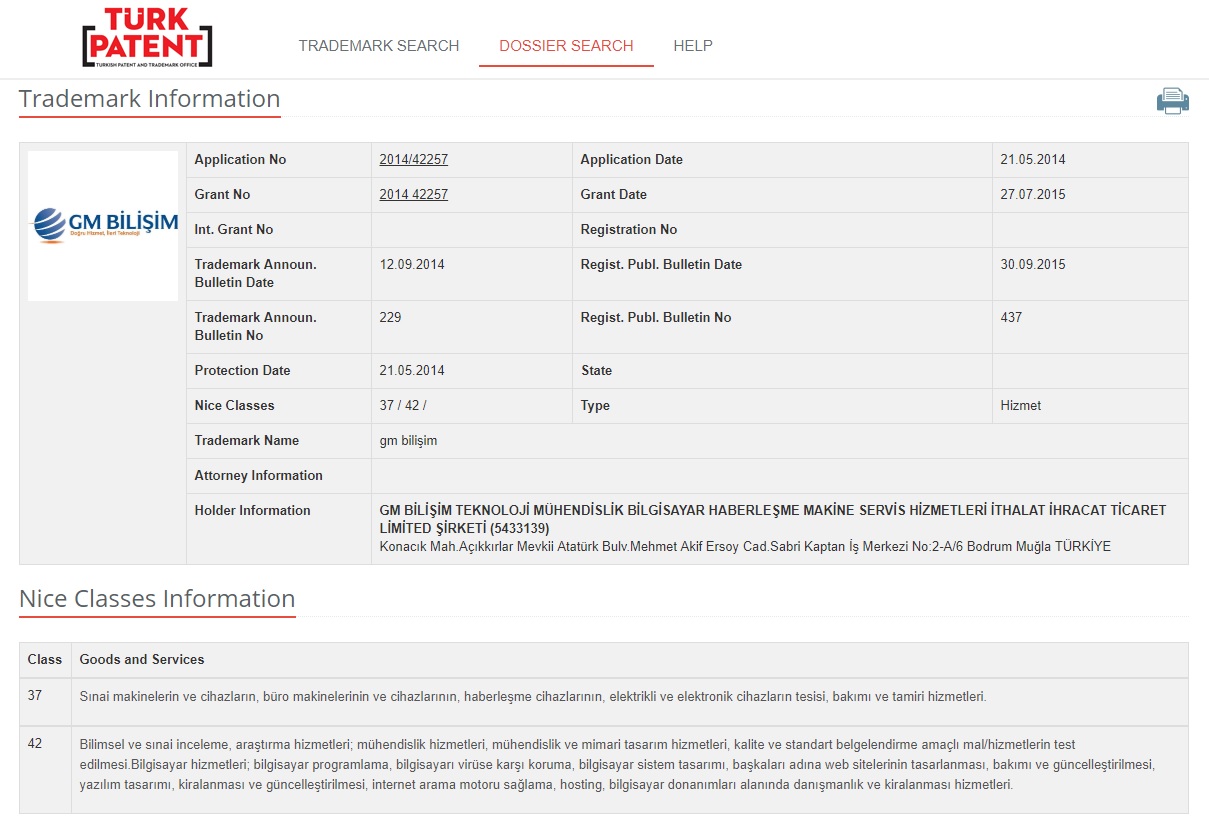Click the Protection Date label
This screenshot has height=820, width=1209.
(242, 371)
